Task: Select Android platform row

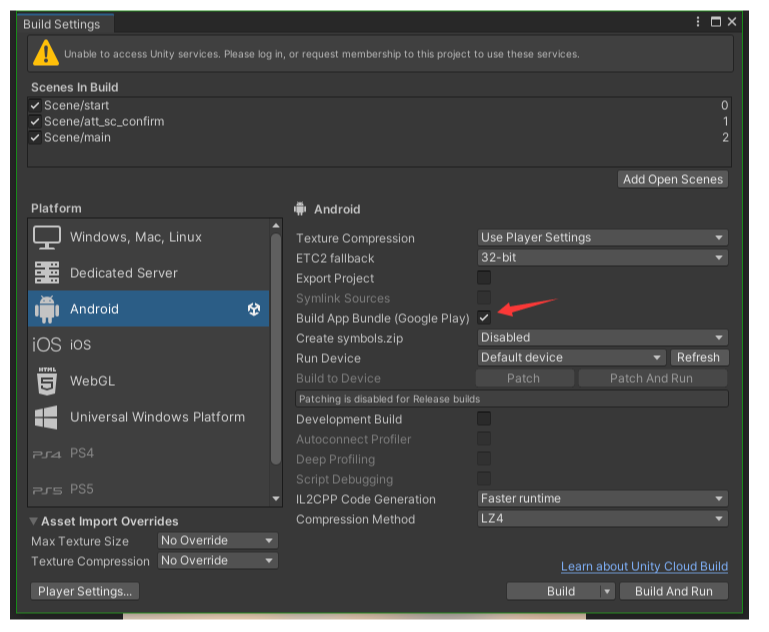Action: (x=149, y=309)
